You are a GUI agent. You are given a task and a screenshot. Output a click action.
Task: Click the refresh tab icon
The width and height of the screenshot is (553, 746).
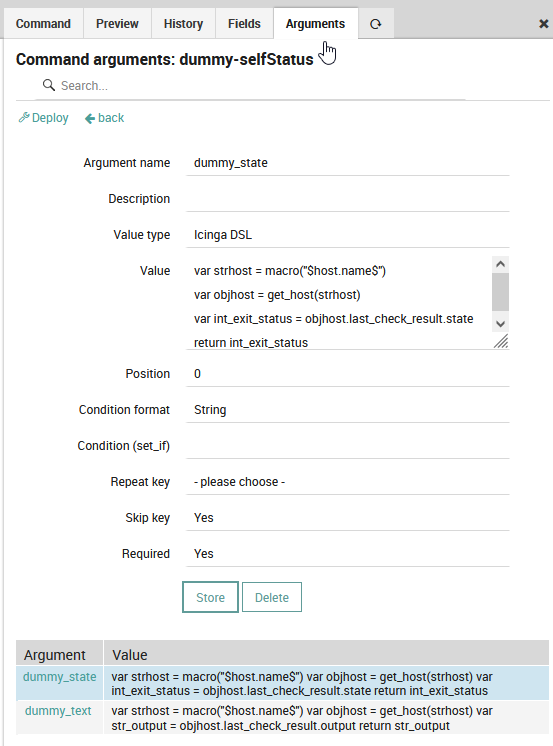[375, 24]
